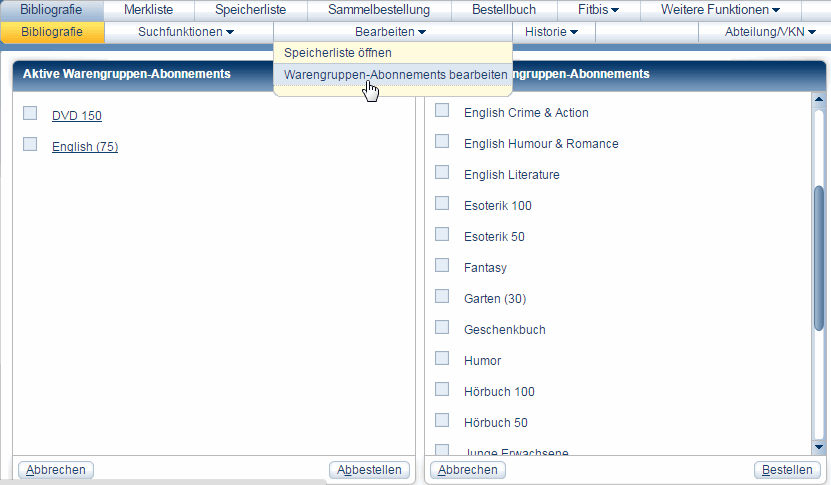Enable the Hörbuch 100 checkbox

pos(442,389)
